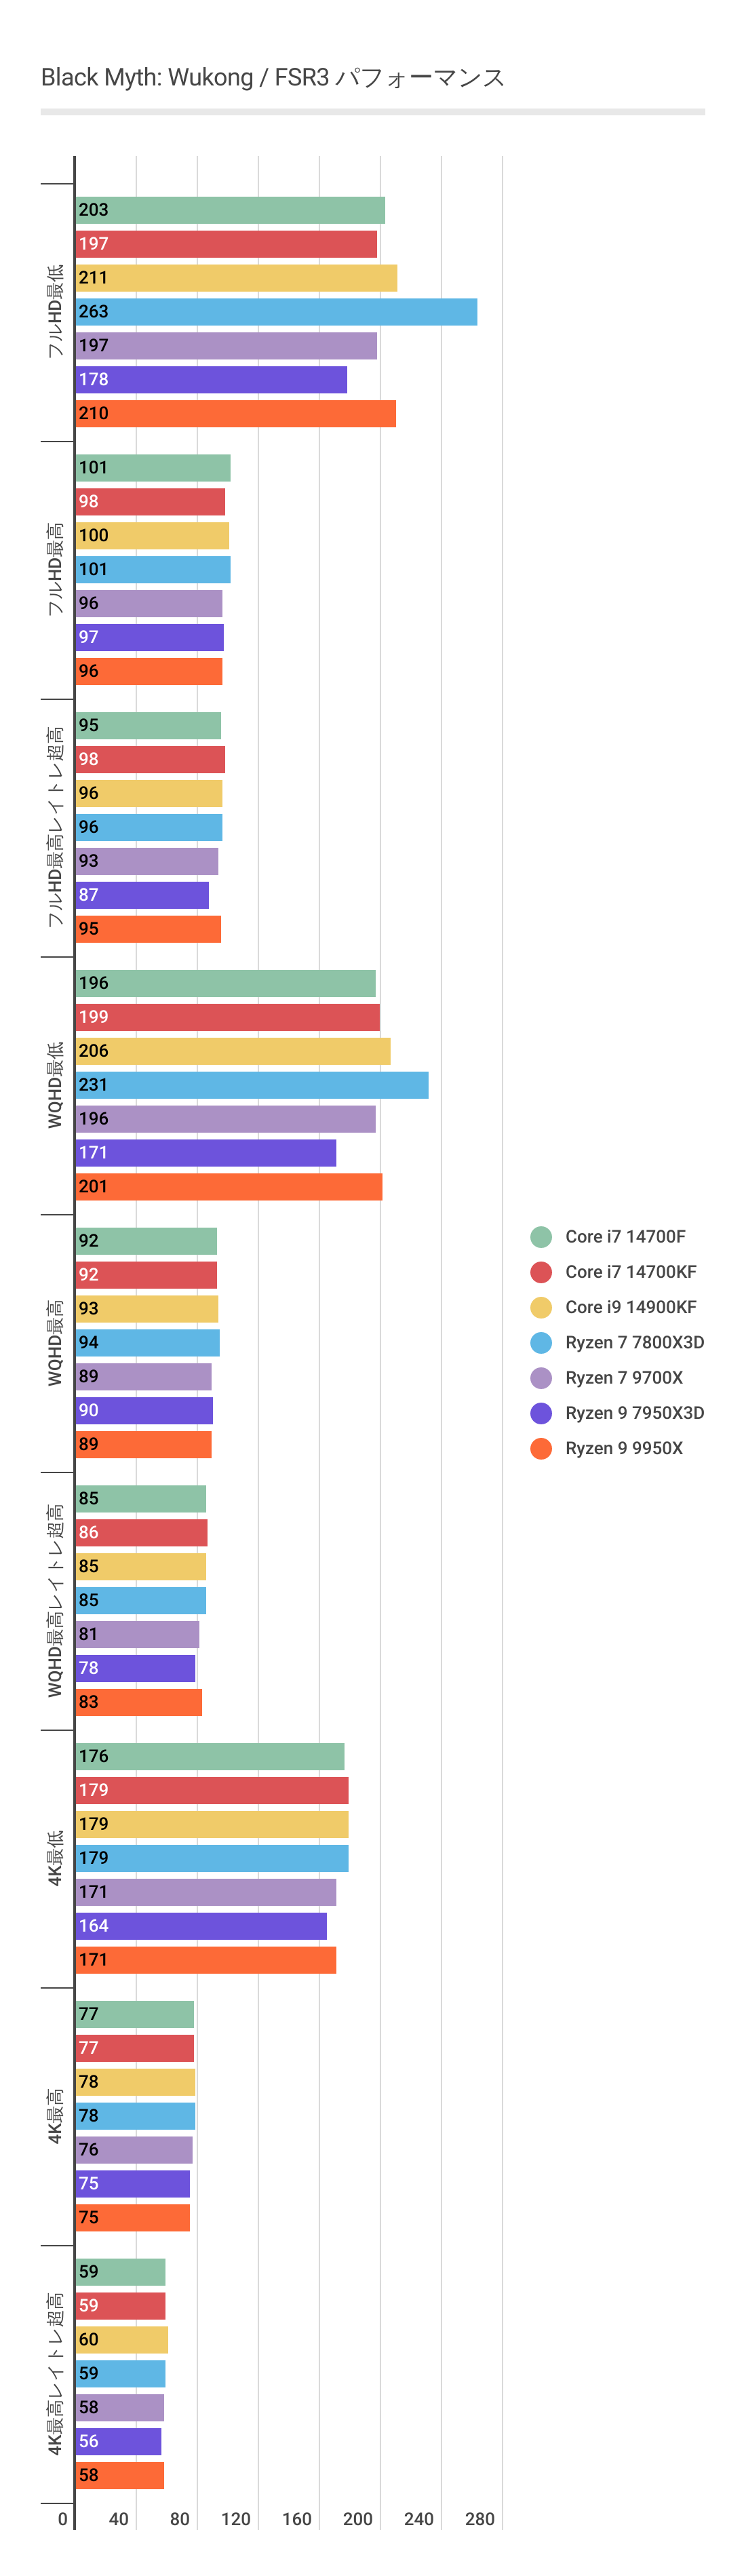Click the Core i7 14700KF legend dot
Viewport: 746px width, 2576px height.
pyautogui.click(x=541, y=1272)
